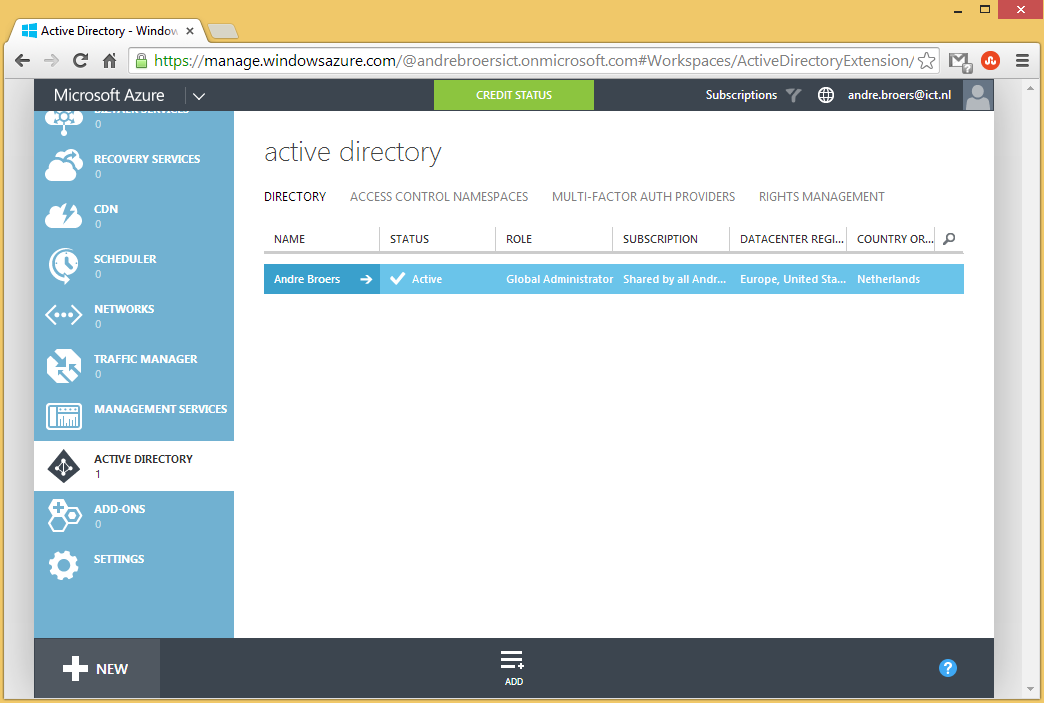
Task: Click the help question mark icon
Action: coord(948,668)
